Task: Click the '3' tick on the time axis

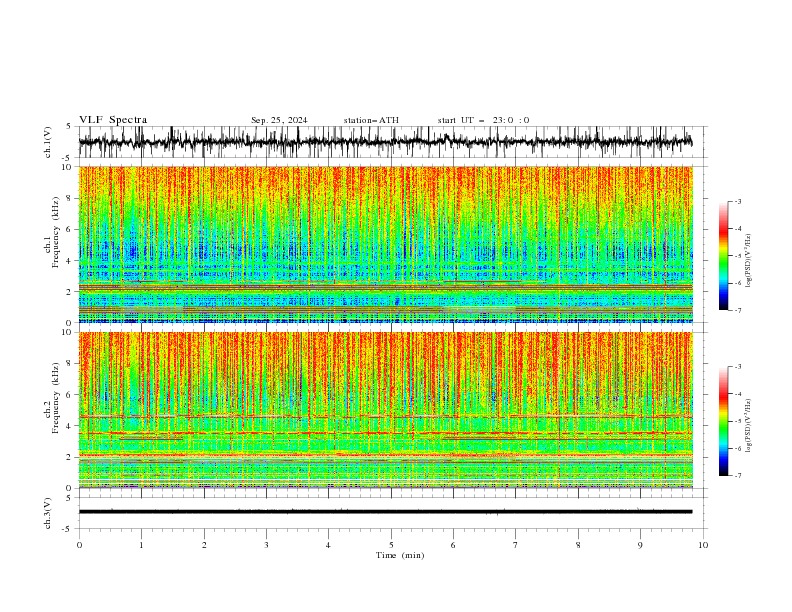Action: pyautogui.click(x=266, y=545)
